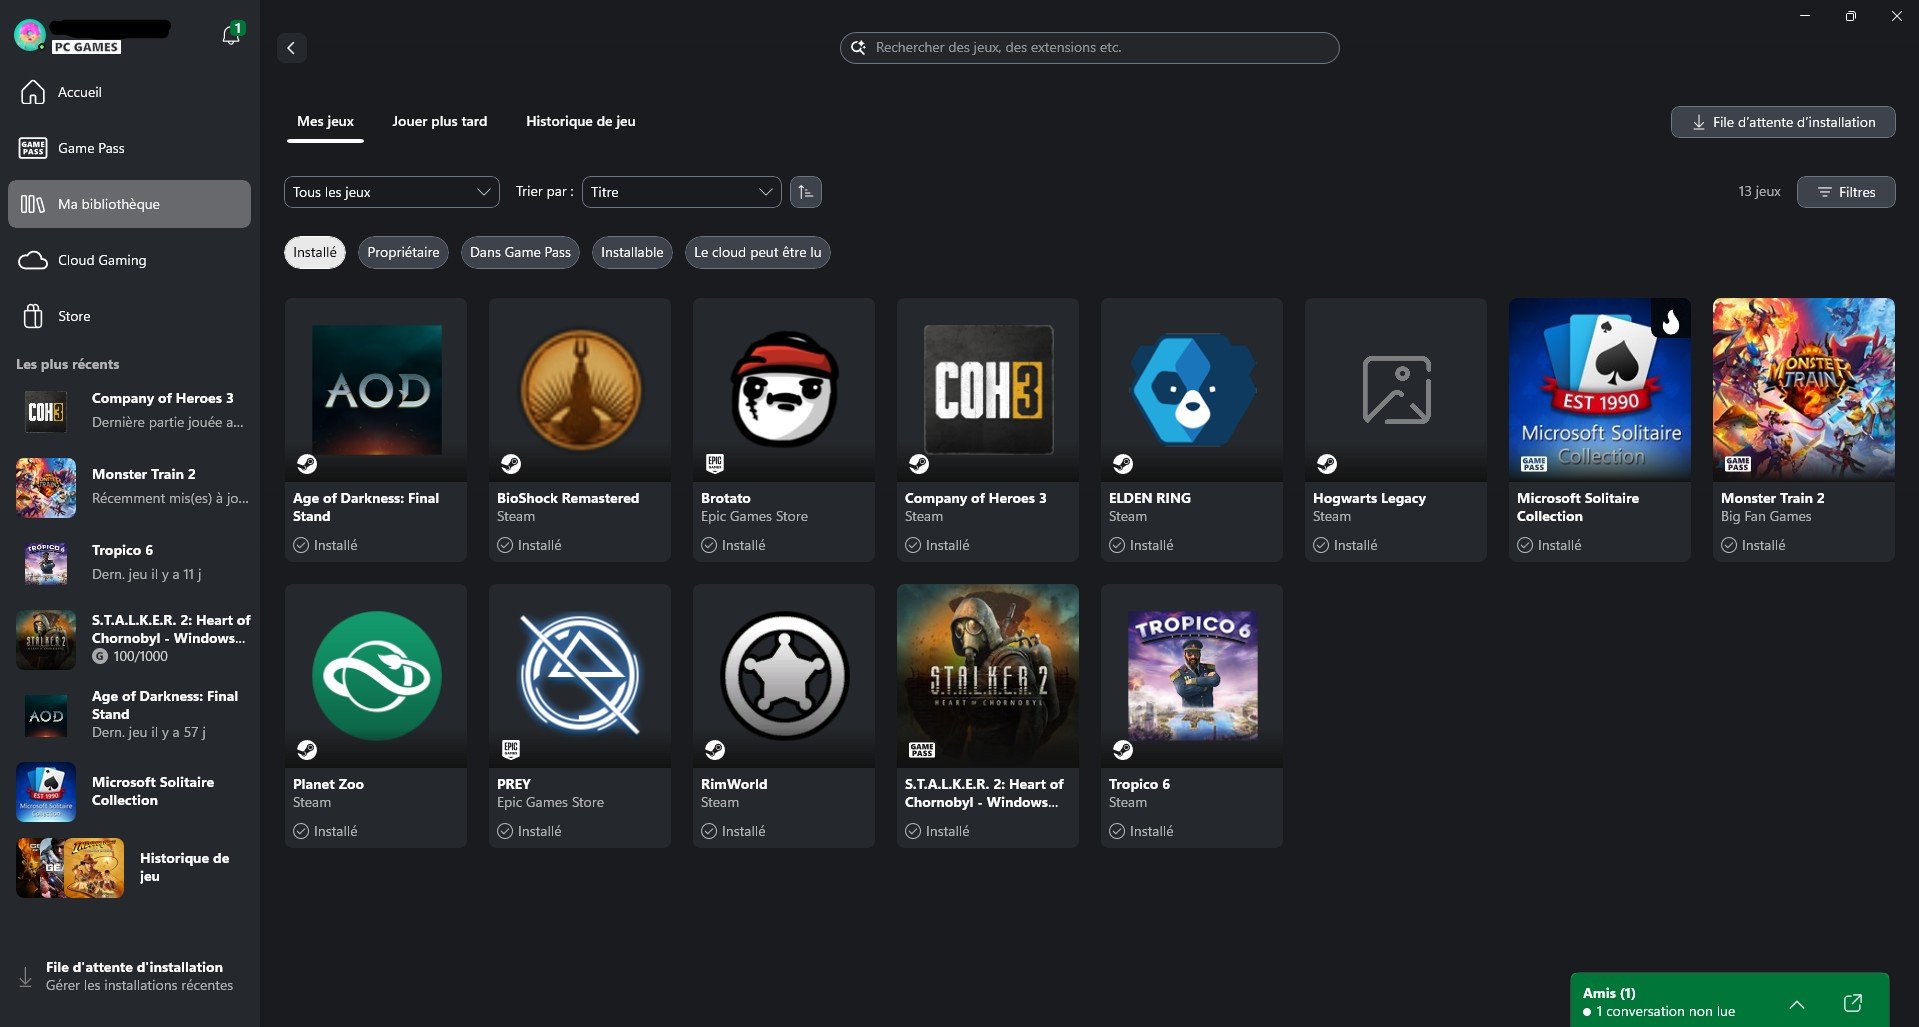Viewport: 1919px width, 1027px height.
Task: Open the Brotato game icon
Action: coord(784,390)
